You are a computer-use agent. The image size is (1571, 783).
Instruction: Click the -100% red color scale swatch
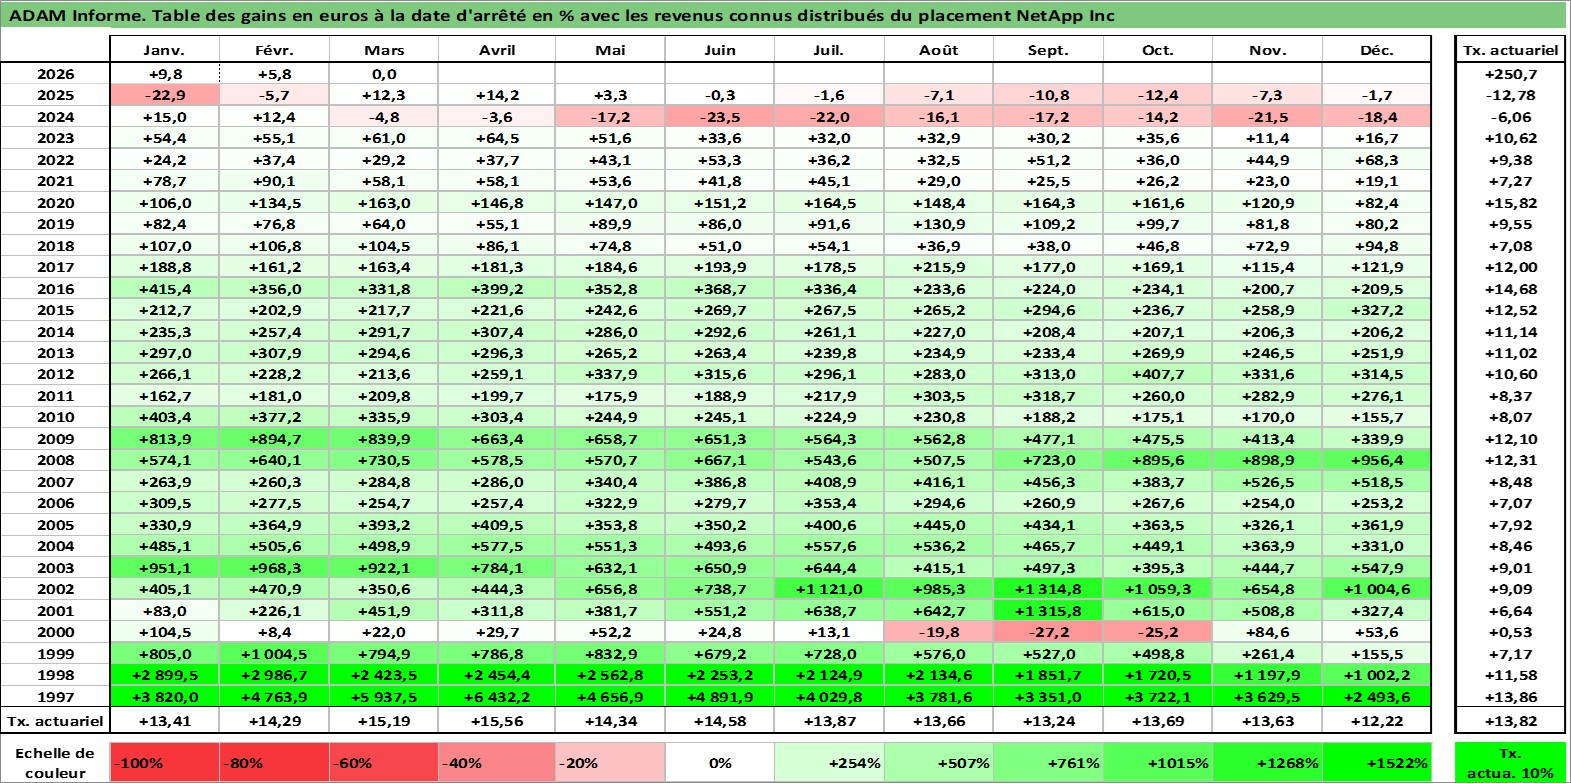click(x=164, y=762)
